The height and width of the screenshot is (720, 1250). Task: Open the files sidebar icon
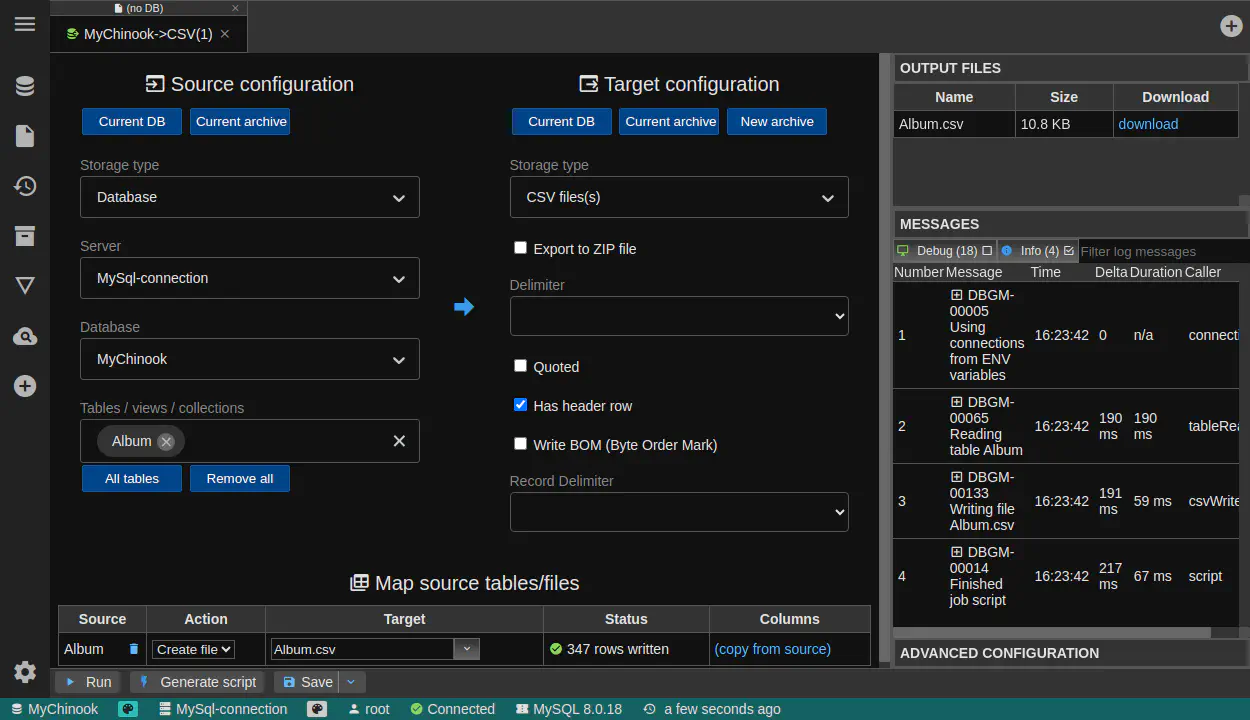(25, 136)
